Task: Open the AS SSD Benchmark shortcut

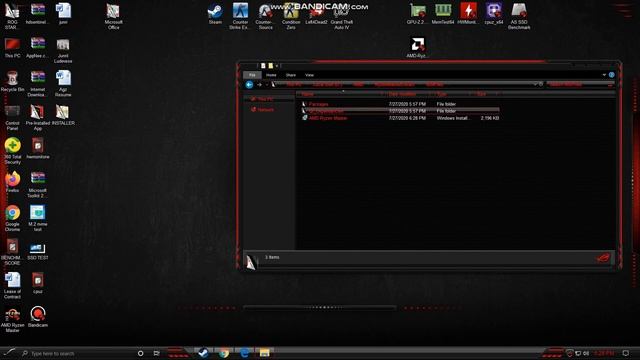Action: (519, 16)
